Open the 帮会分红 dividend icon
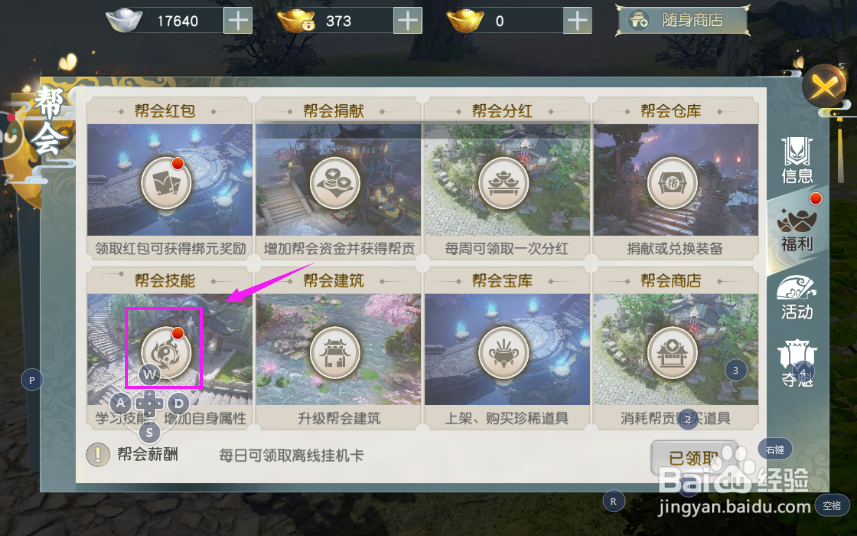The height and width of the screenshot is (536, 857). click(x=503, y=183)
